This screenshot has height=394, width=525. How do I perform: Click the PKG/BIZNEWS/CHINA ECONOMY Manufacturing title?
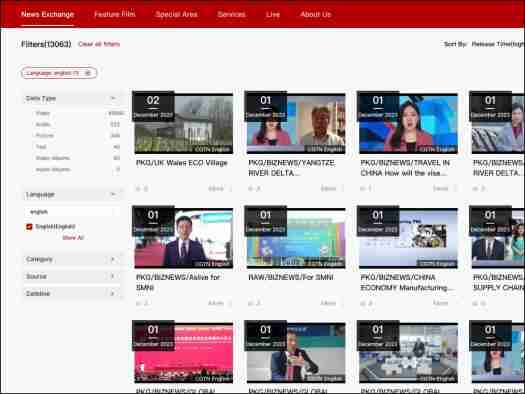click(x=407, y=283)
